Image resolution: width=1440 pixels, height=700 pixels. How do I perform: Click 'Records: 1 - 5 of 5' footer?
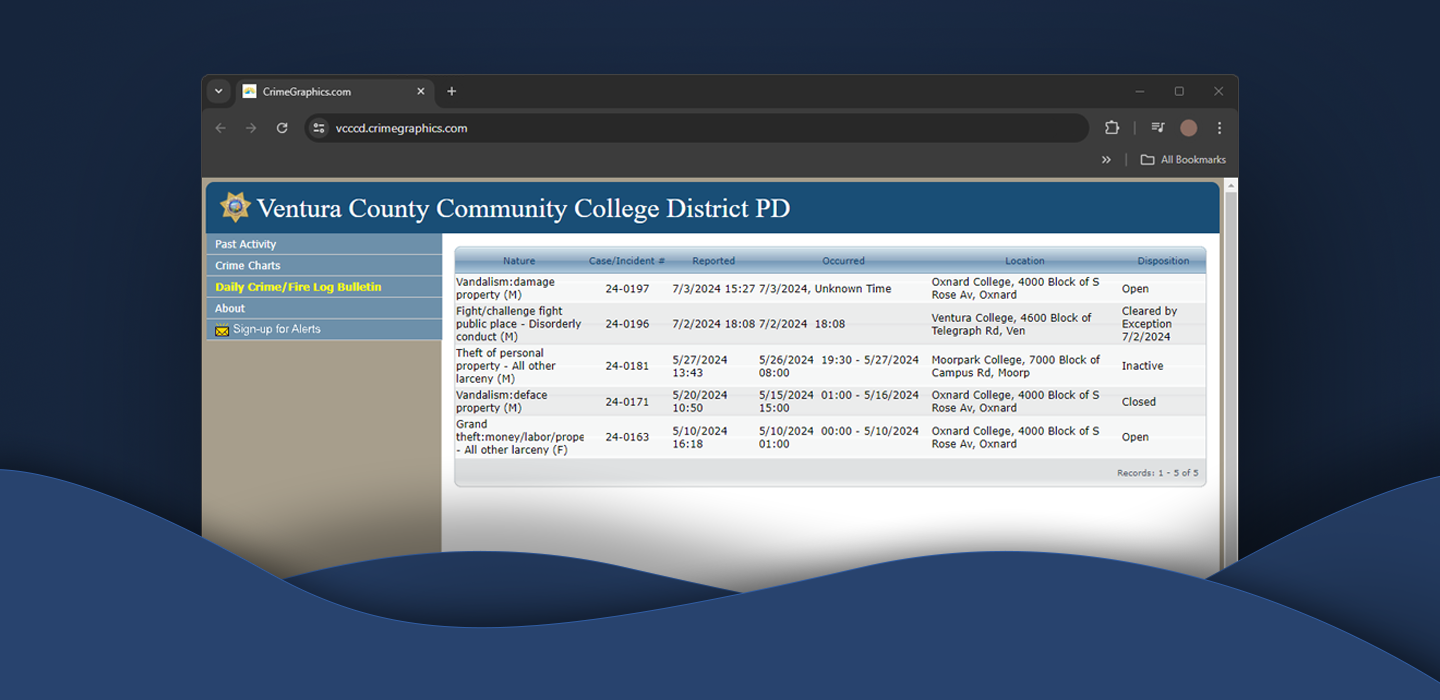pyautogui.click(x=1157, y=473)
